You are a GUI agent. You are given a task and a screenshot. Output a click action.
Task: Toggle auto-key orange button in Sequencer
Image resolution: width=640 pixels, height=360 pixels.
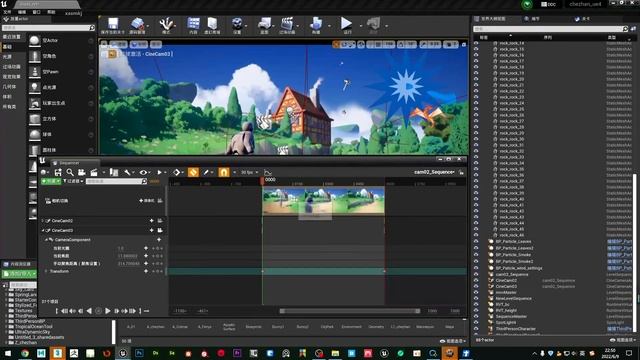193,172
